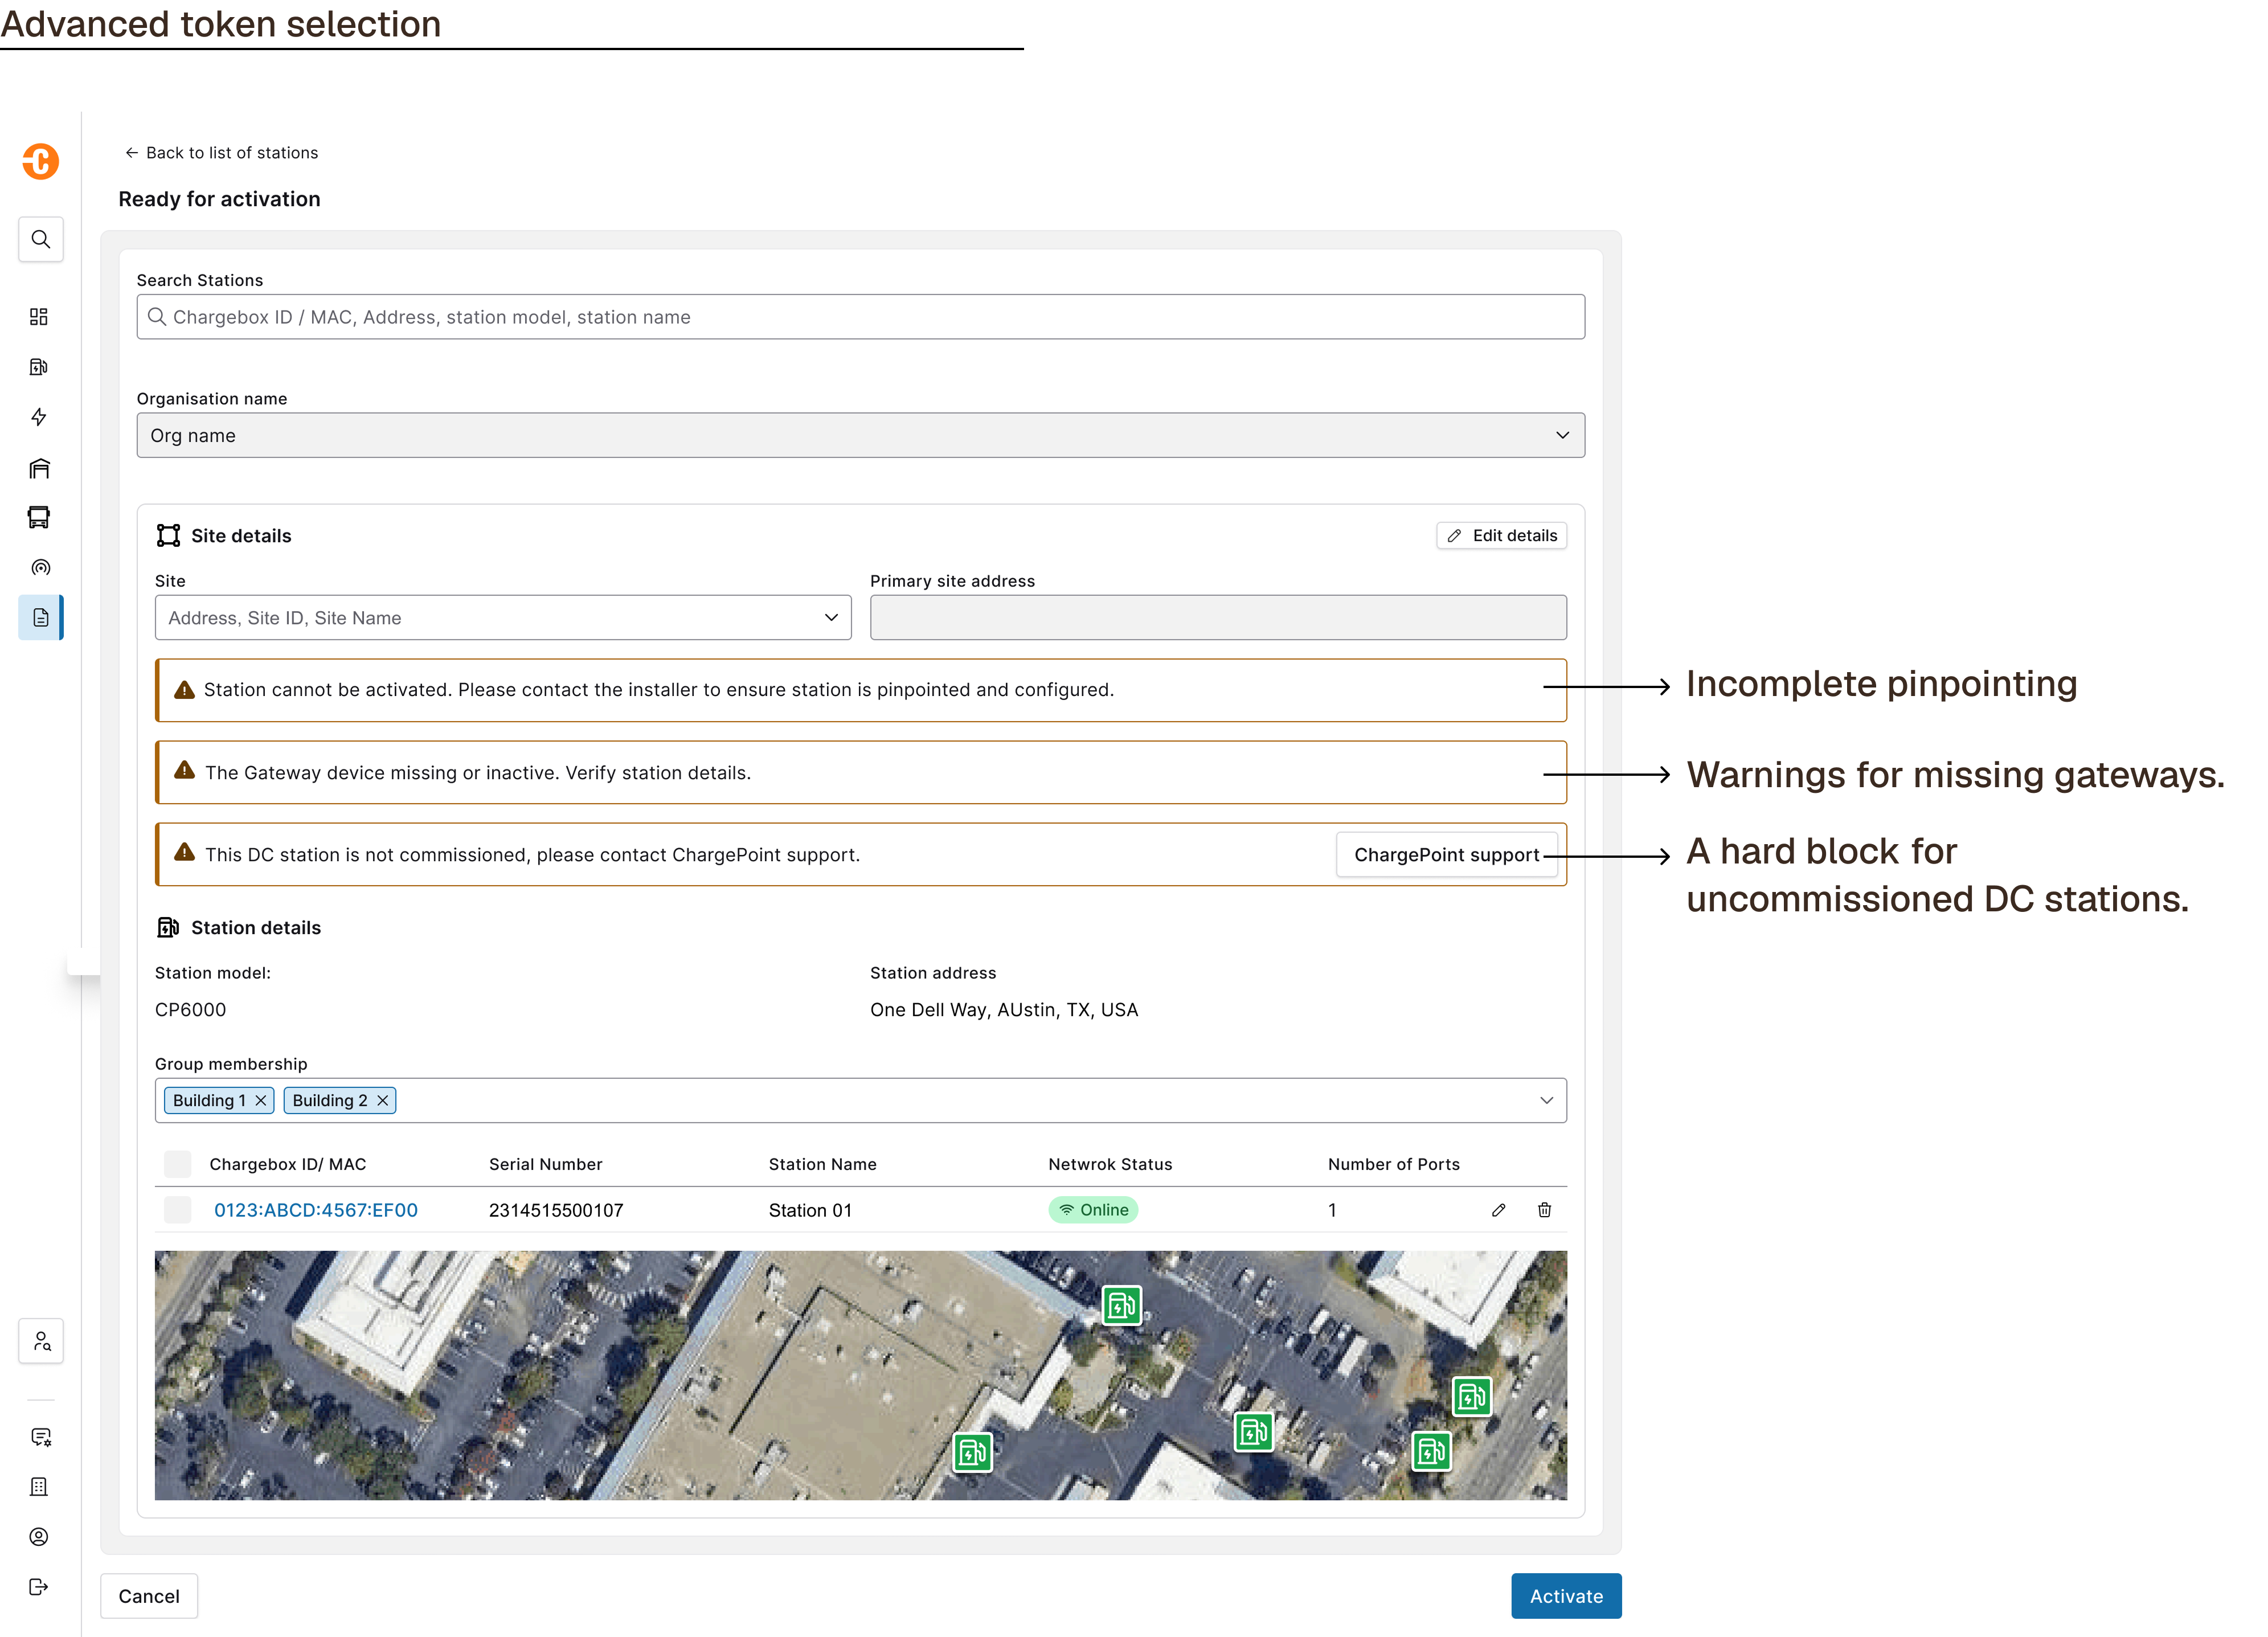This screenshot has width=2268, height=1637.
Task: Check the box for row 0123:ABCD:4567:EF00
Action: pos(178,1210)
